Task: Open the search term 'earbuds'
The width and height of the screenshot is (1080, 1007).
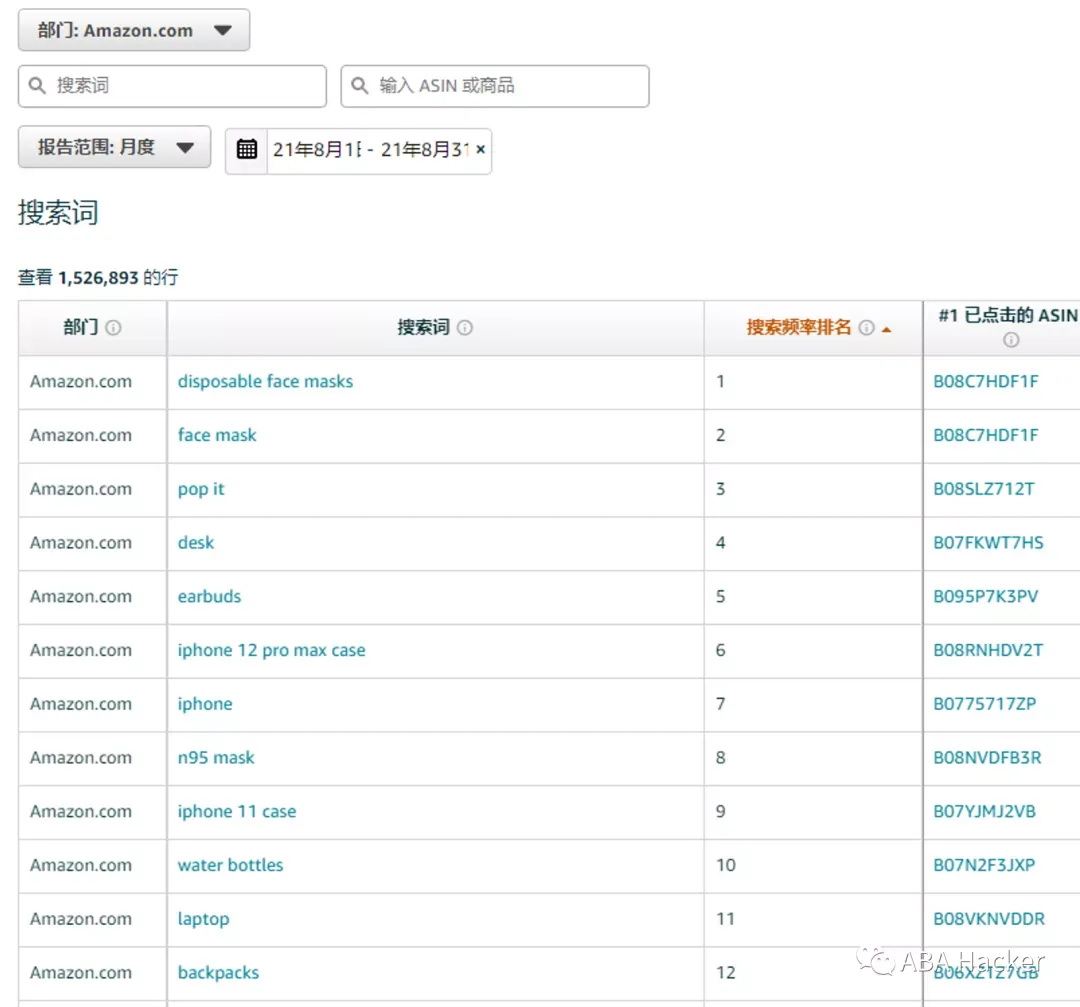Action: point(209,596)
